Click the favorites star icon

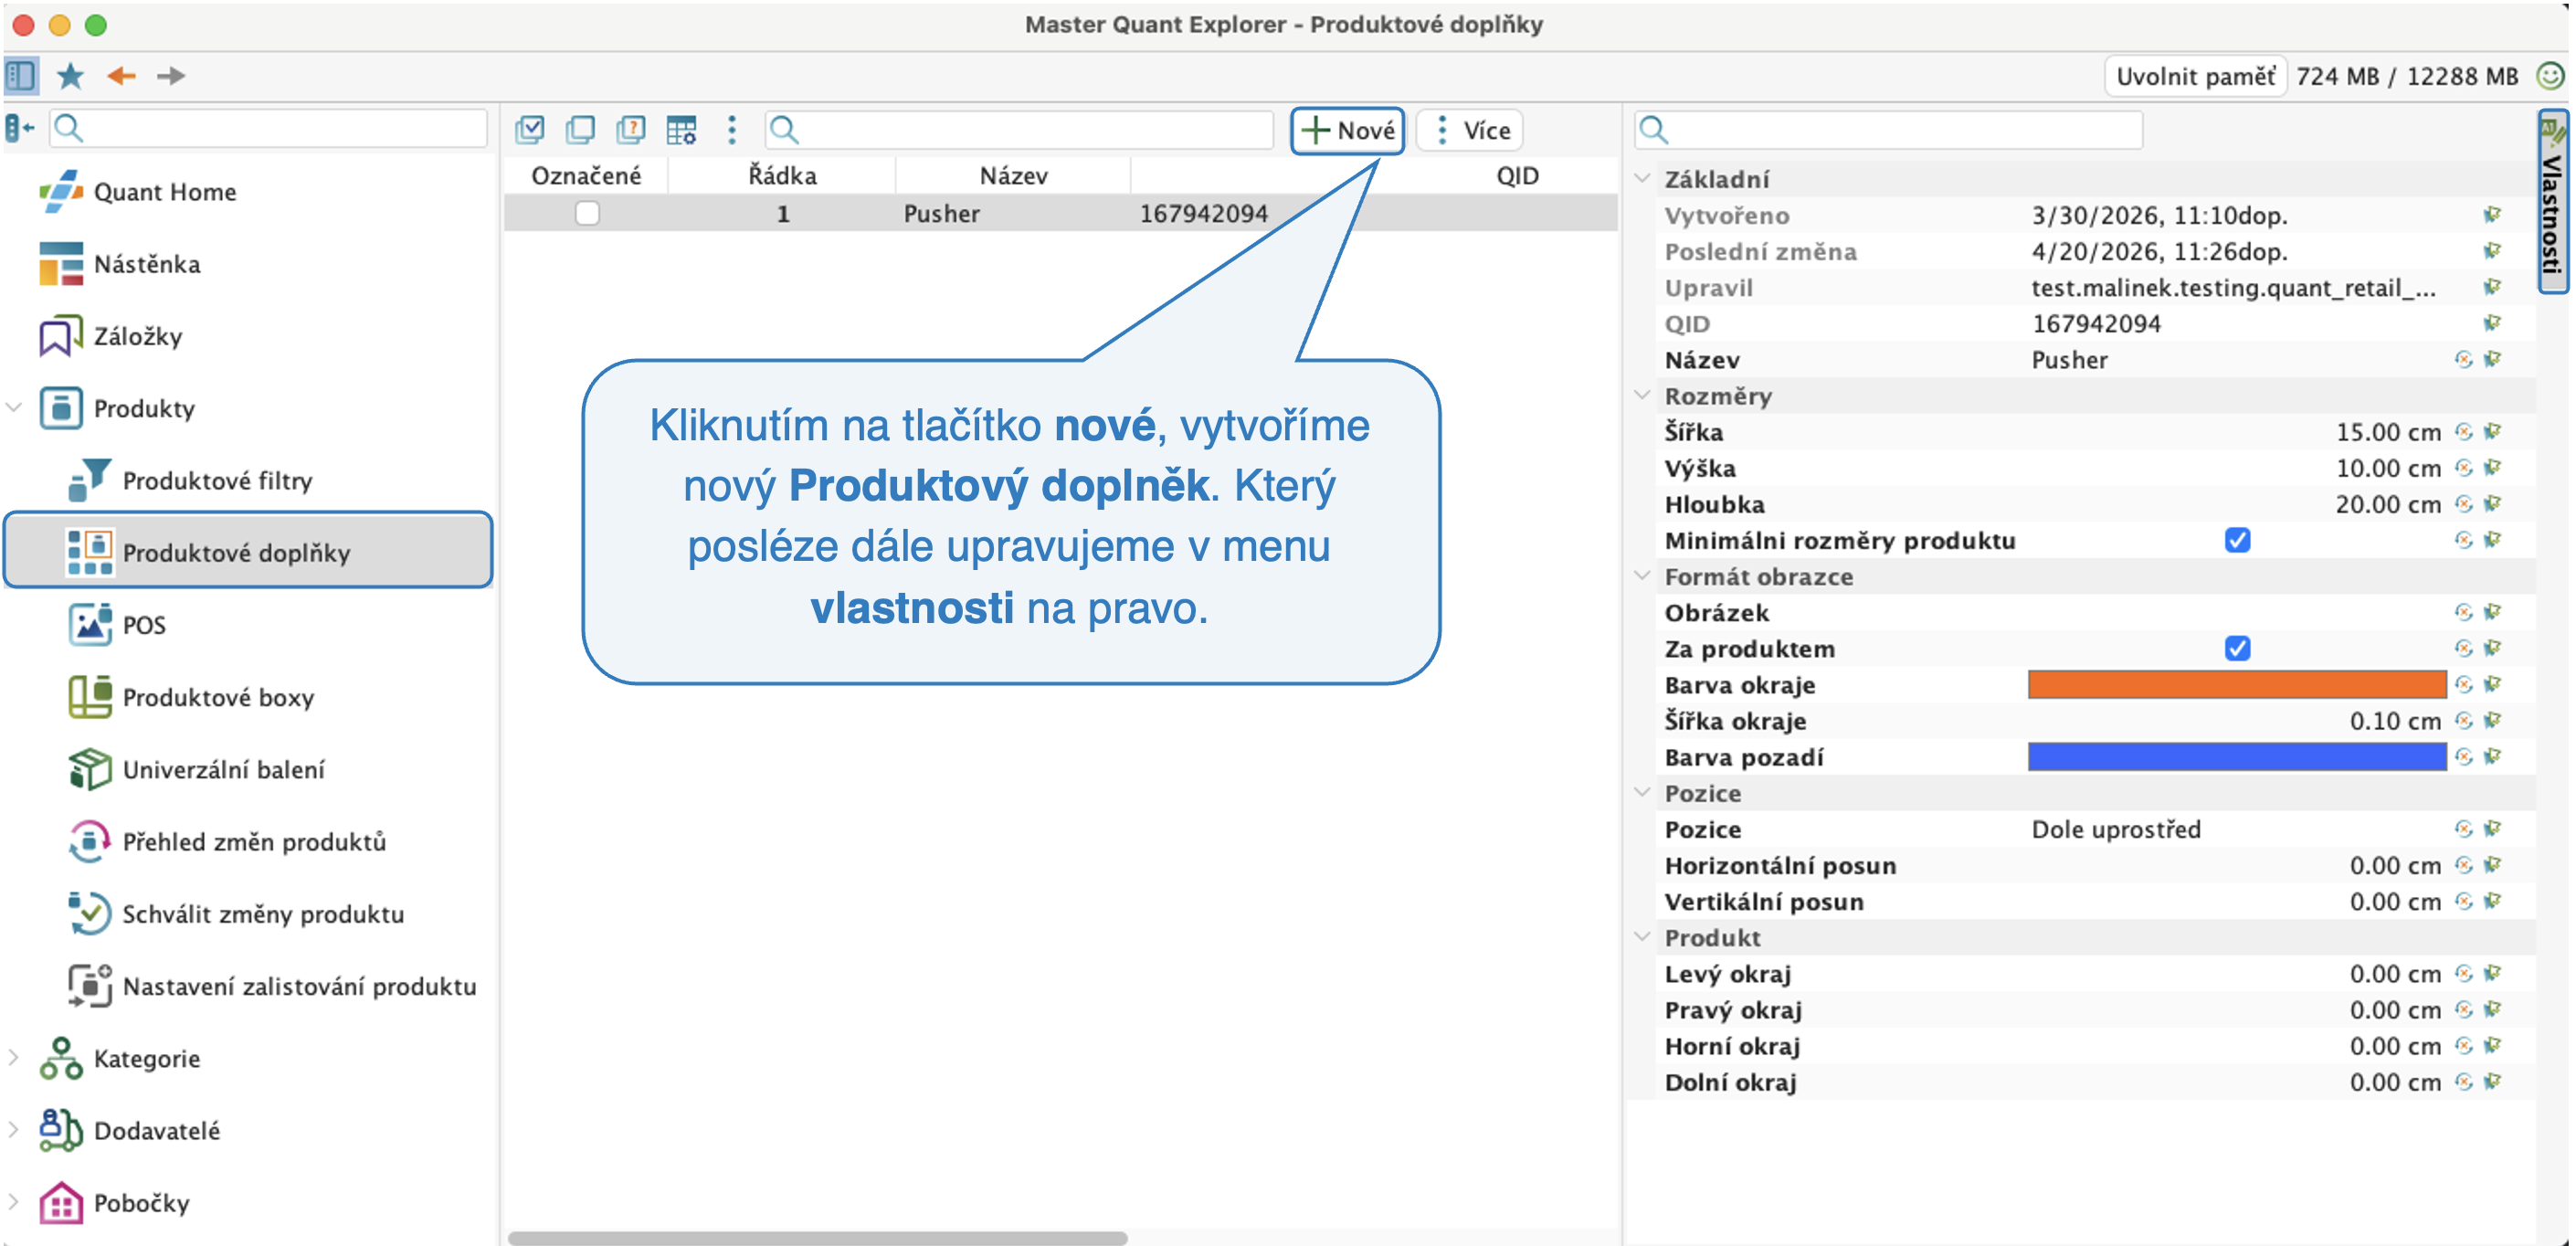pyautogui.click(x=70, y=75)
